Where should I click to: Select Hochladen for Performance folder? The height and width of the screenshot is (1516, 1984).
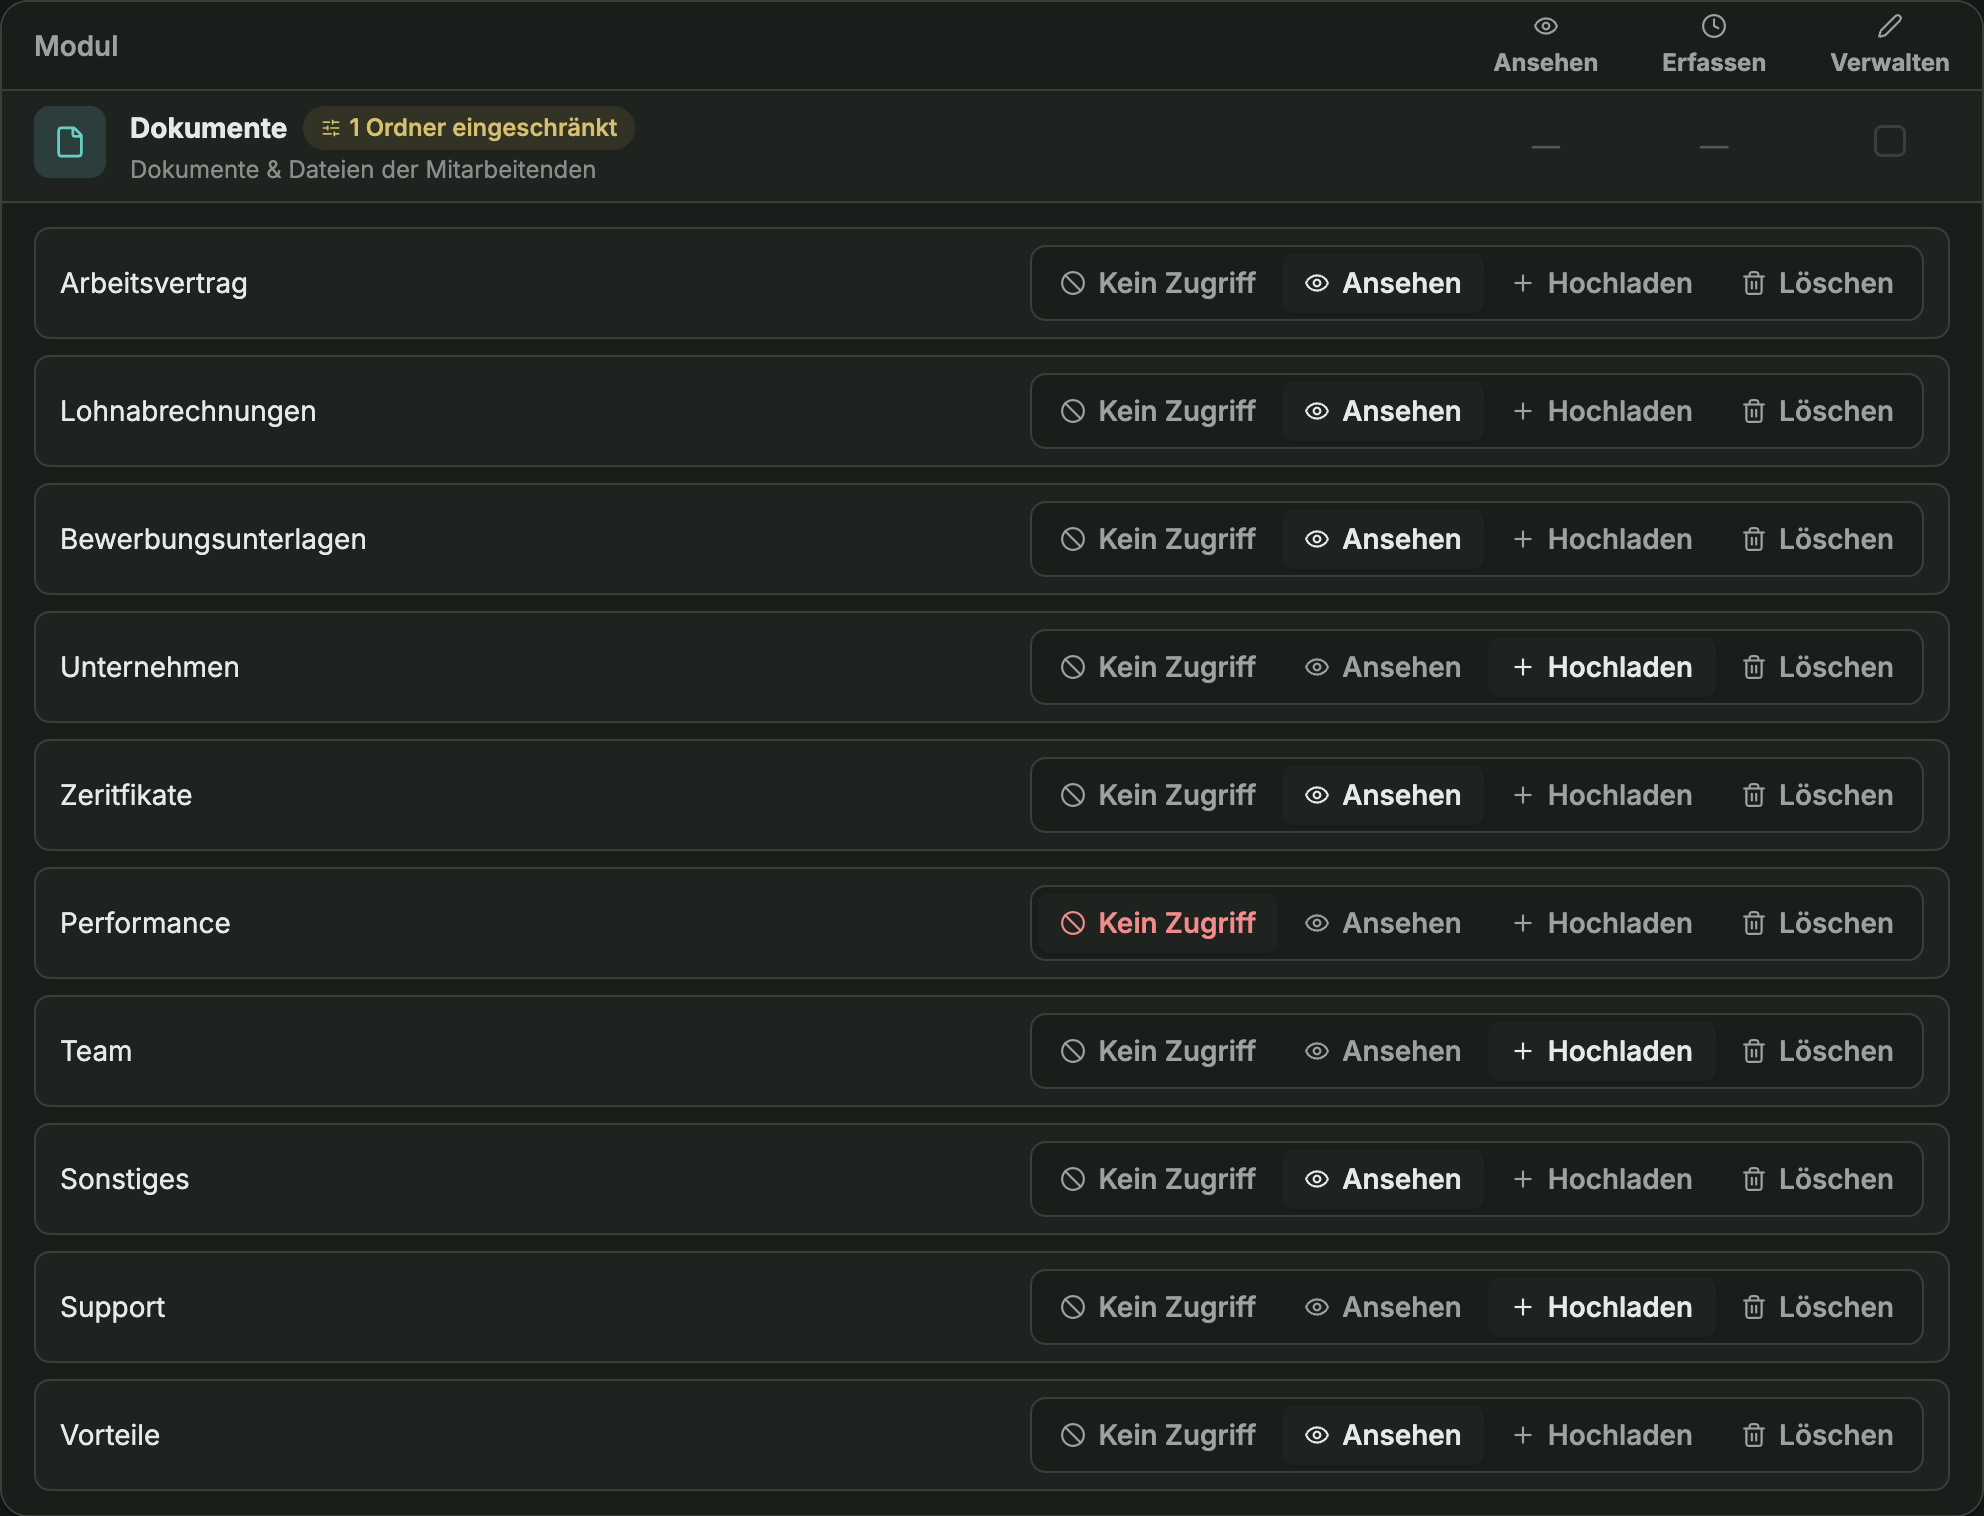1602,923
